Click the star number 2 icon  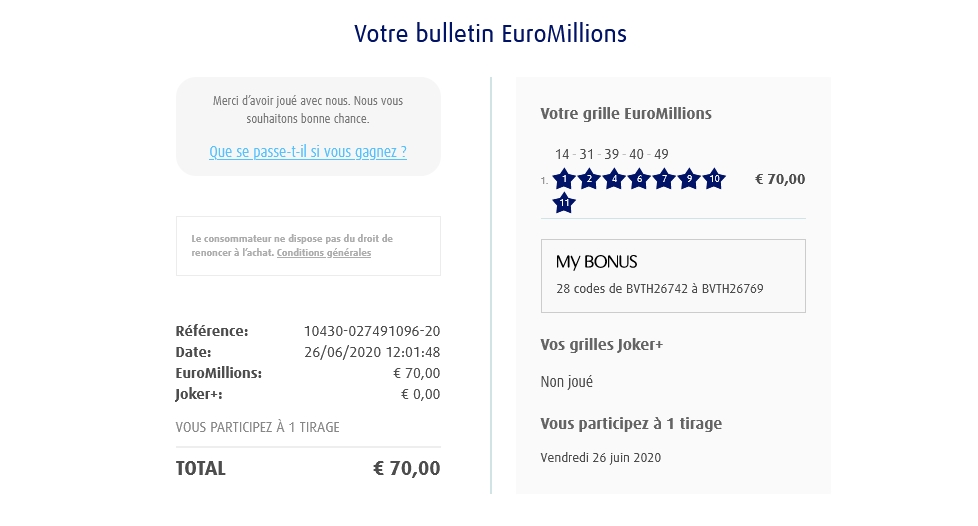click(589, 180)
